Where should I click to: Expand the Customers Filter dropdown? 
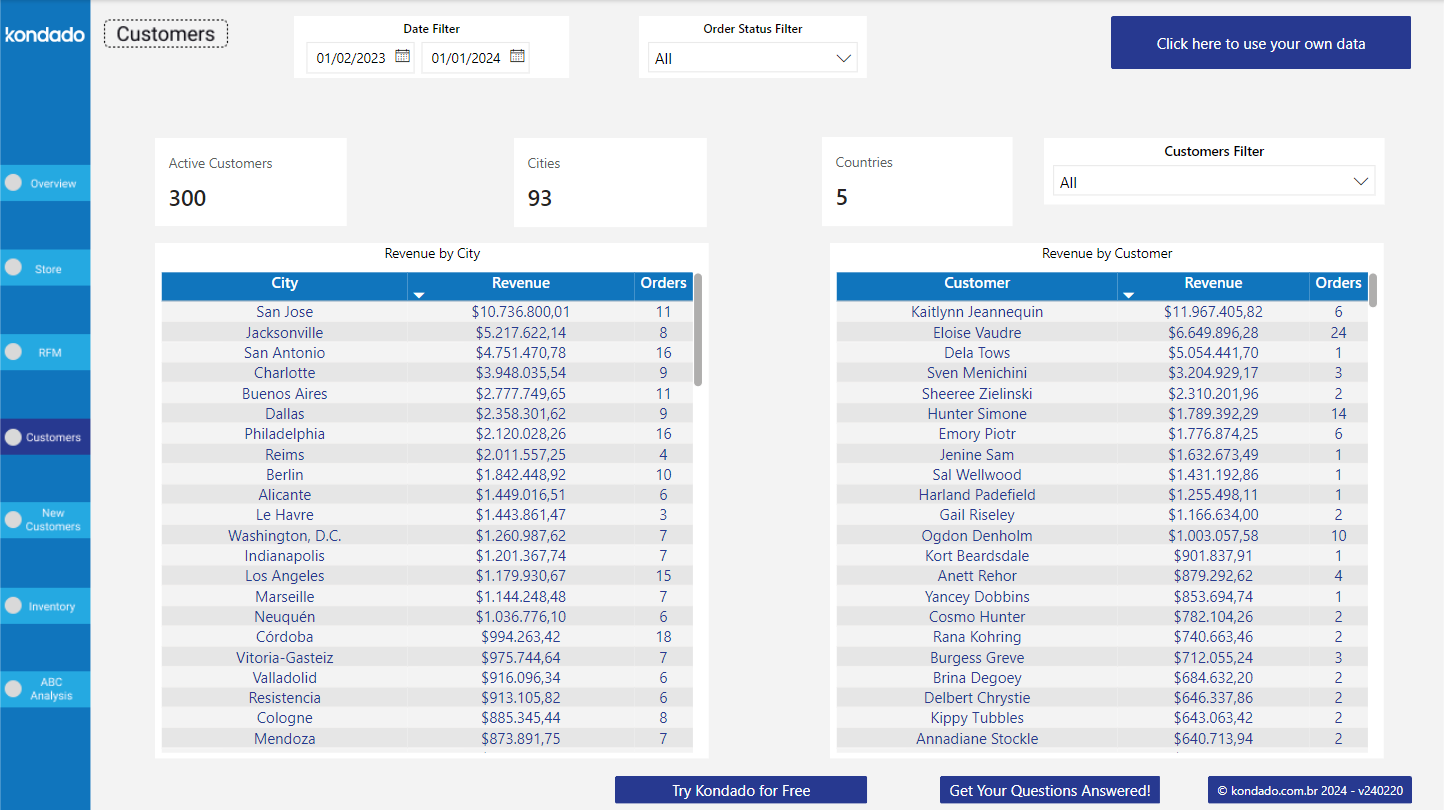pyautogui.click(x=1213, y=180)
